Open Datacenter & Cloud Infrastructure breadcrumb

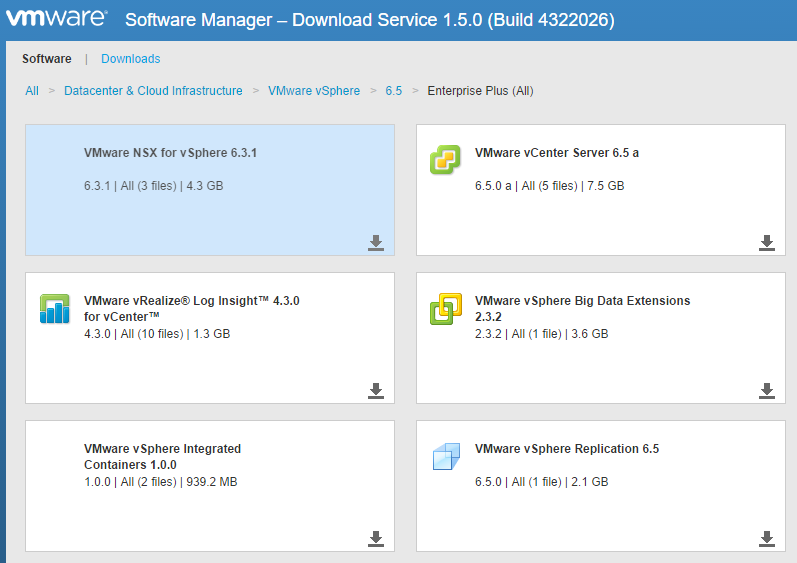point(153,91)
